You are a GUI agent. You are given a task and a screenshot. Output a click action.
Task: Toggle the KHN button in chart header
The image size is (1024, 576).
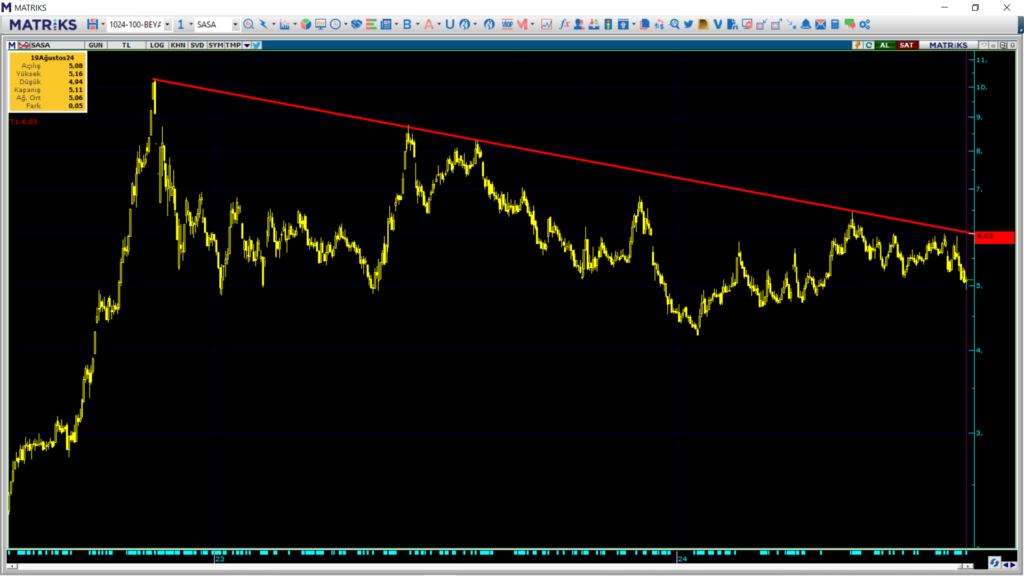click(x=178, y=45)
